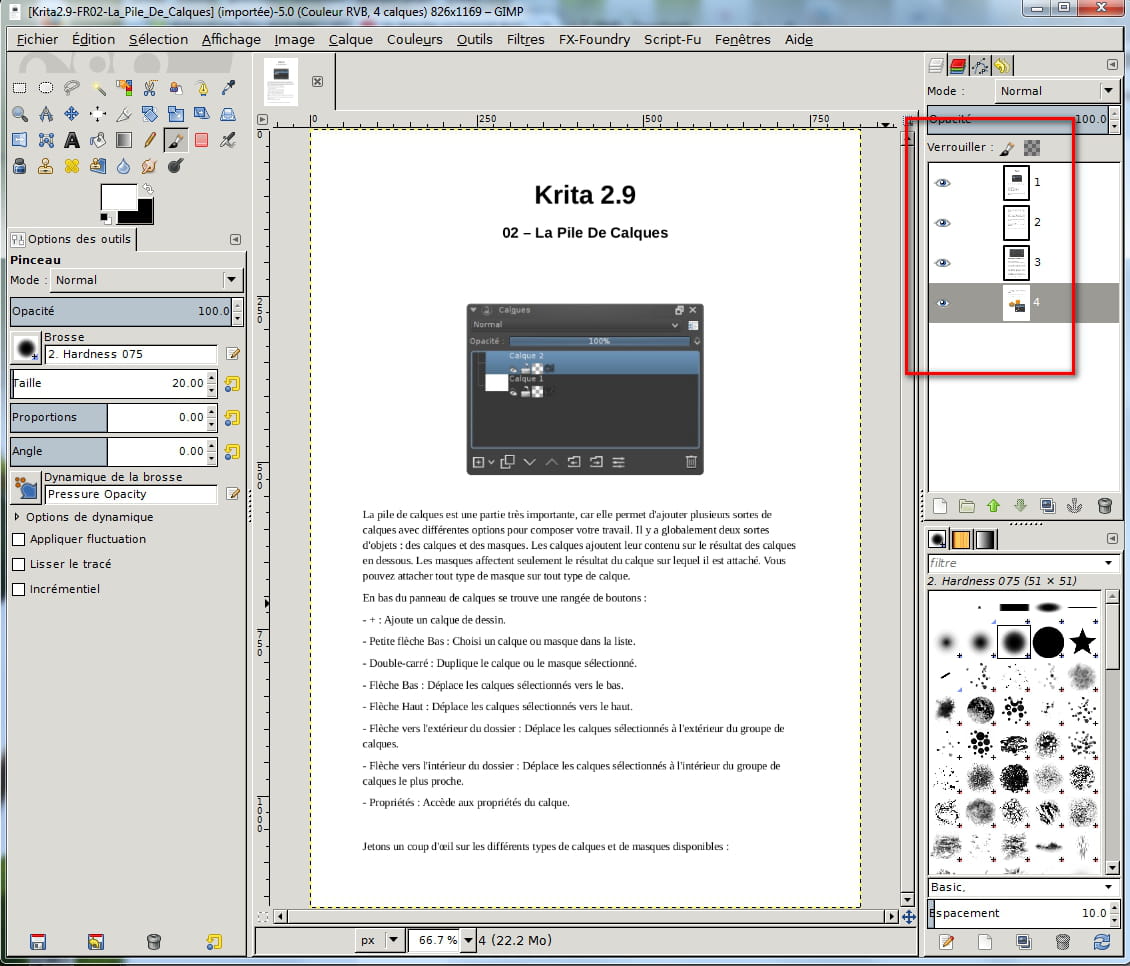The width and height of the screenshot is (1130, 966).
Task: Select the Fuzzy Select magic wand tool
Action: [98, 88]
